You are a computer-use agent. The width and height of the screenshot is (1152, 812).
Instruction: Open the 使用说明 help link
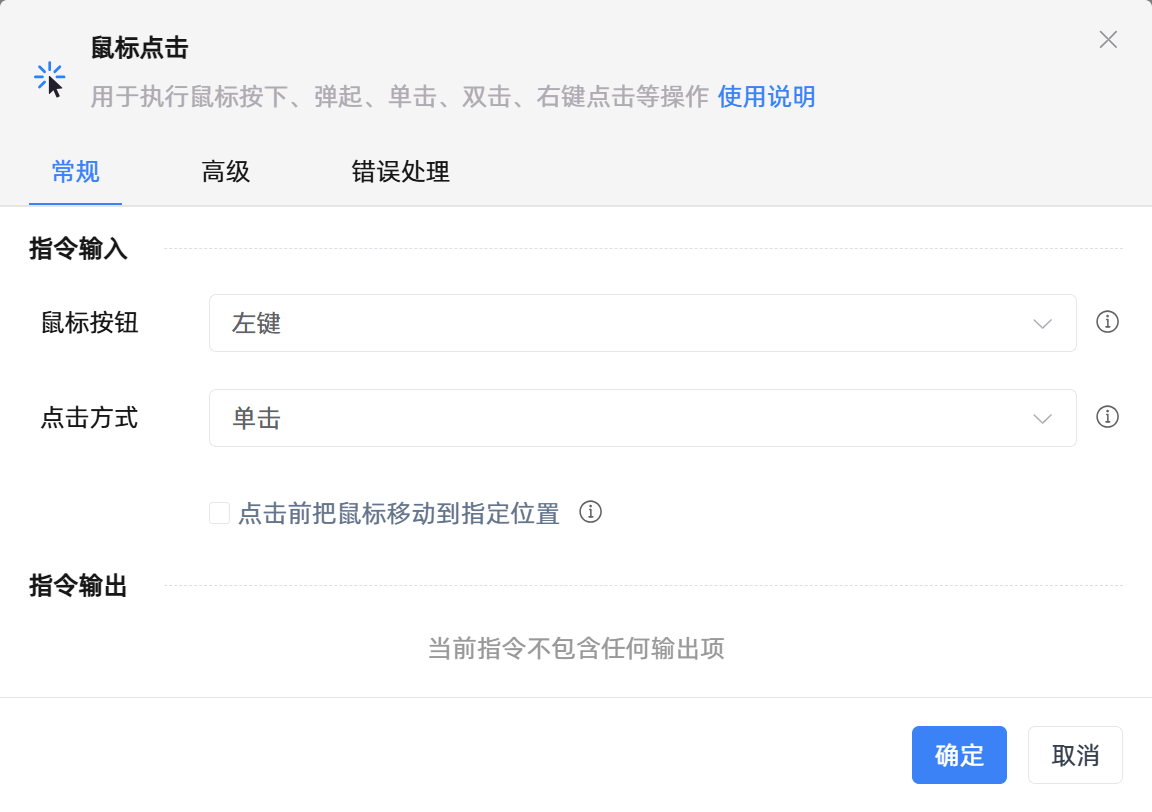click(x=766, y=97)
